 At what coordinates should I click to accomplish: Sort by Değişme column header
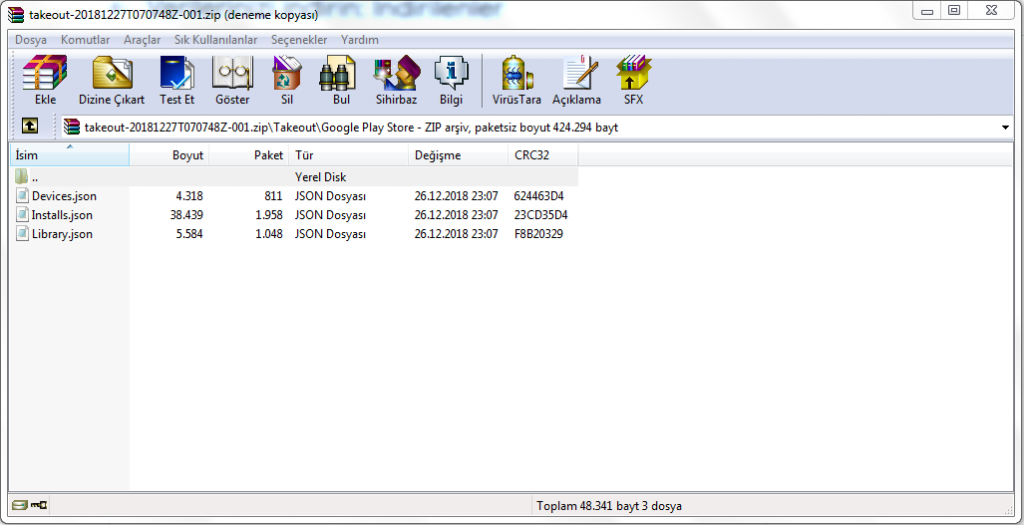coord(458,155)
